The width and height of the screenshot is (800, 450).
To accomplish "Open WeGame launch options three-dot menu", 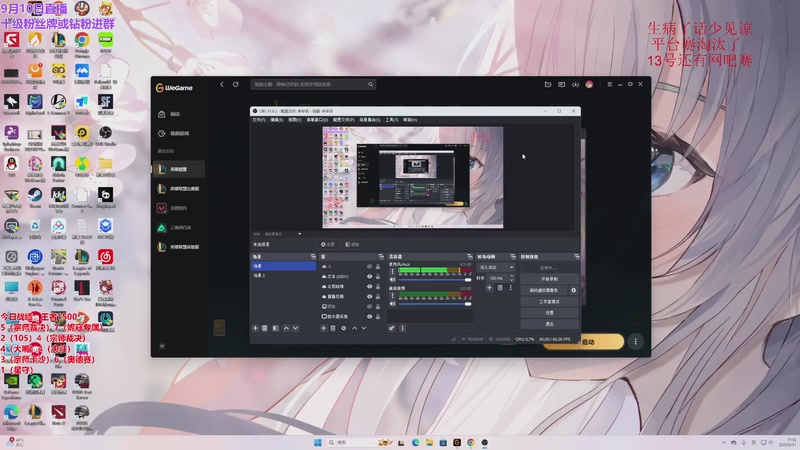I will pos(636,342).
